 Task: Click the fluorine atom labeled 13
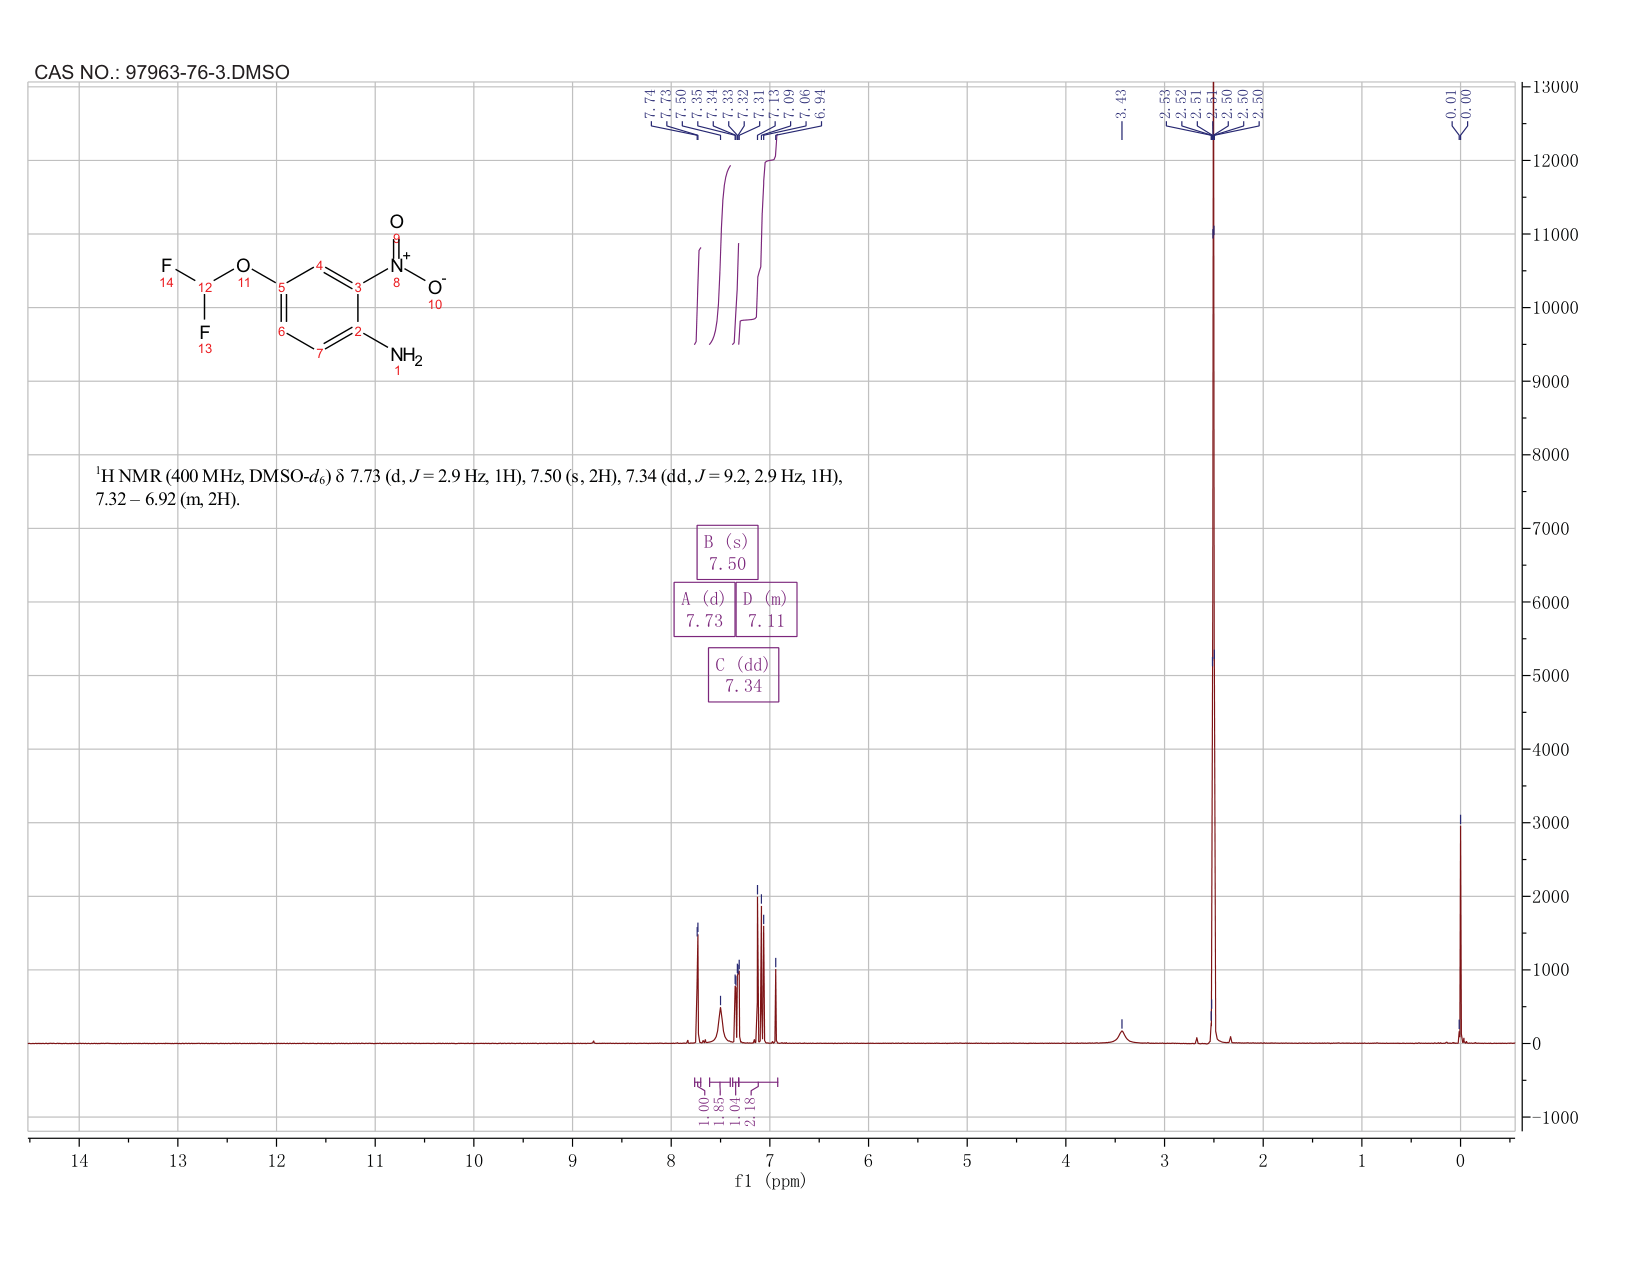tap(205, 332)
